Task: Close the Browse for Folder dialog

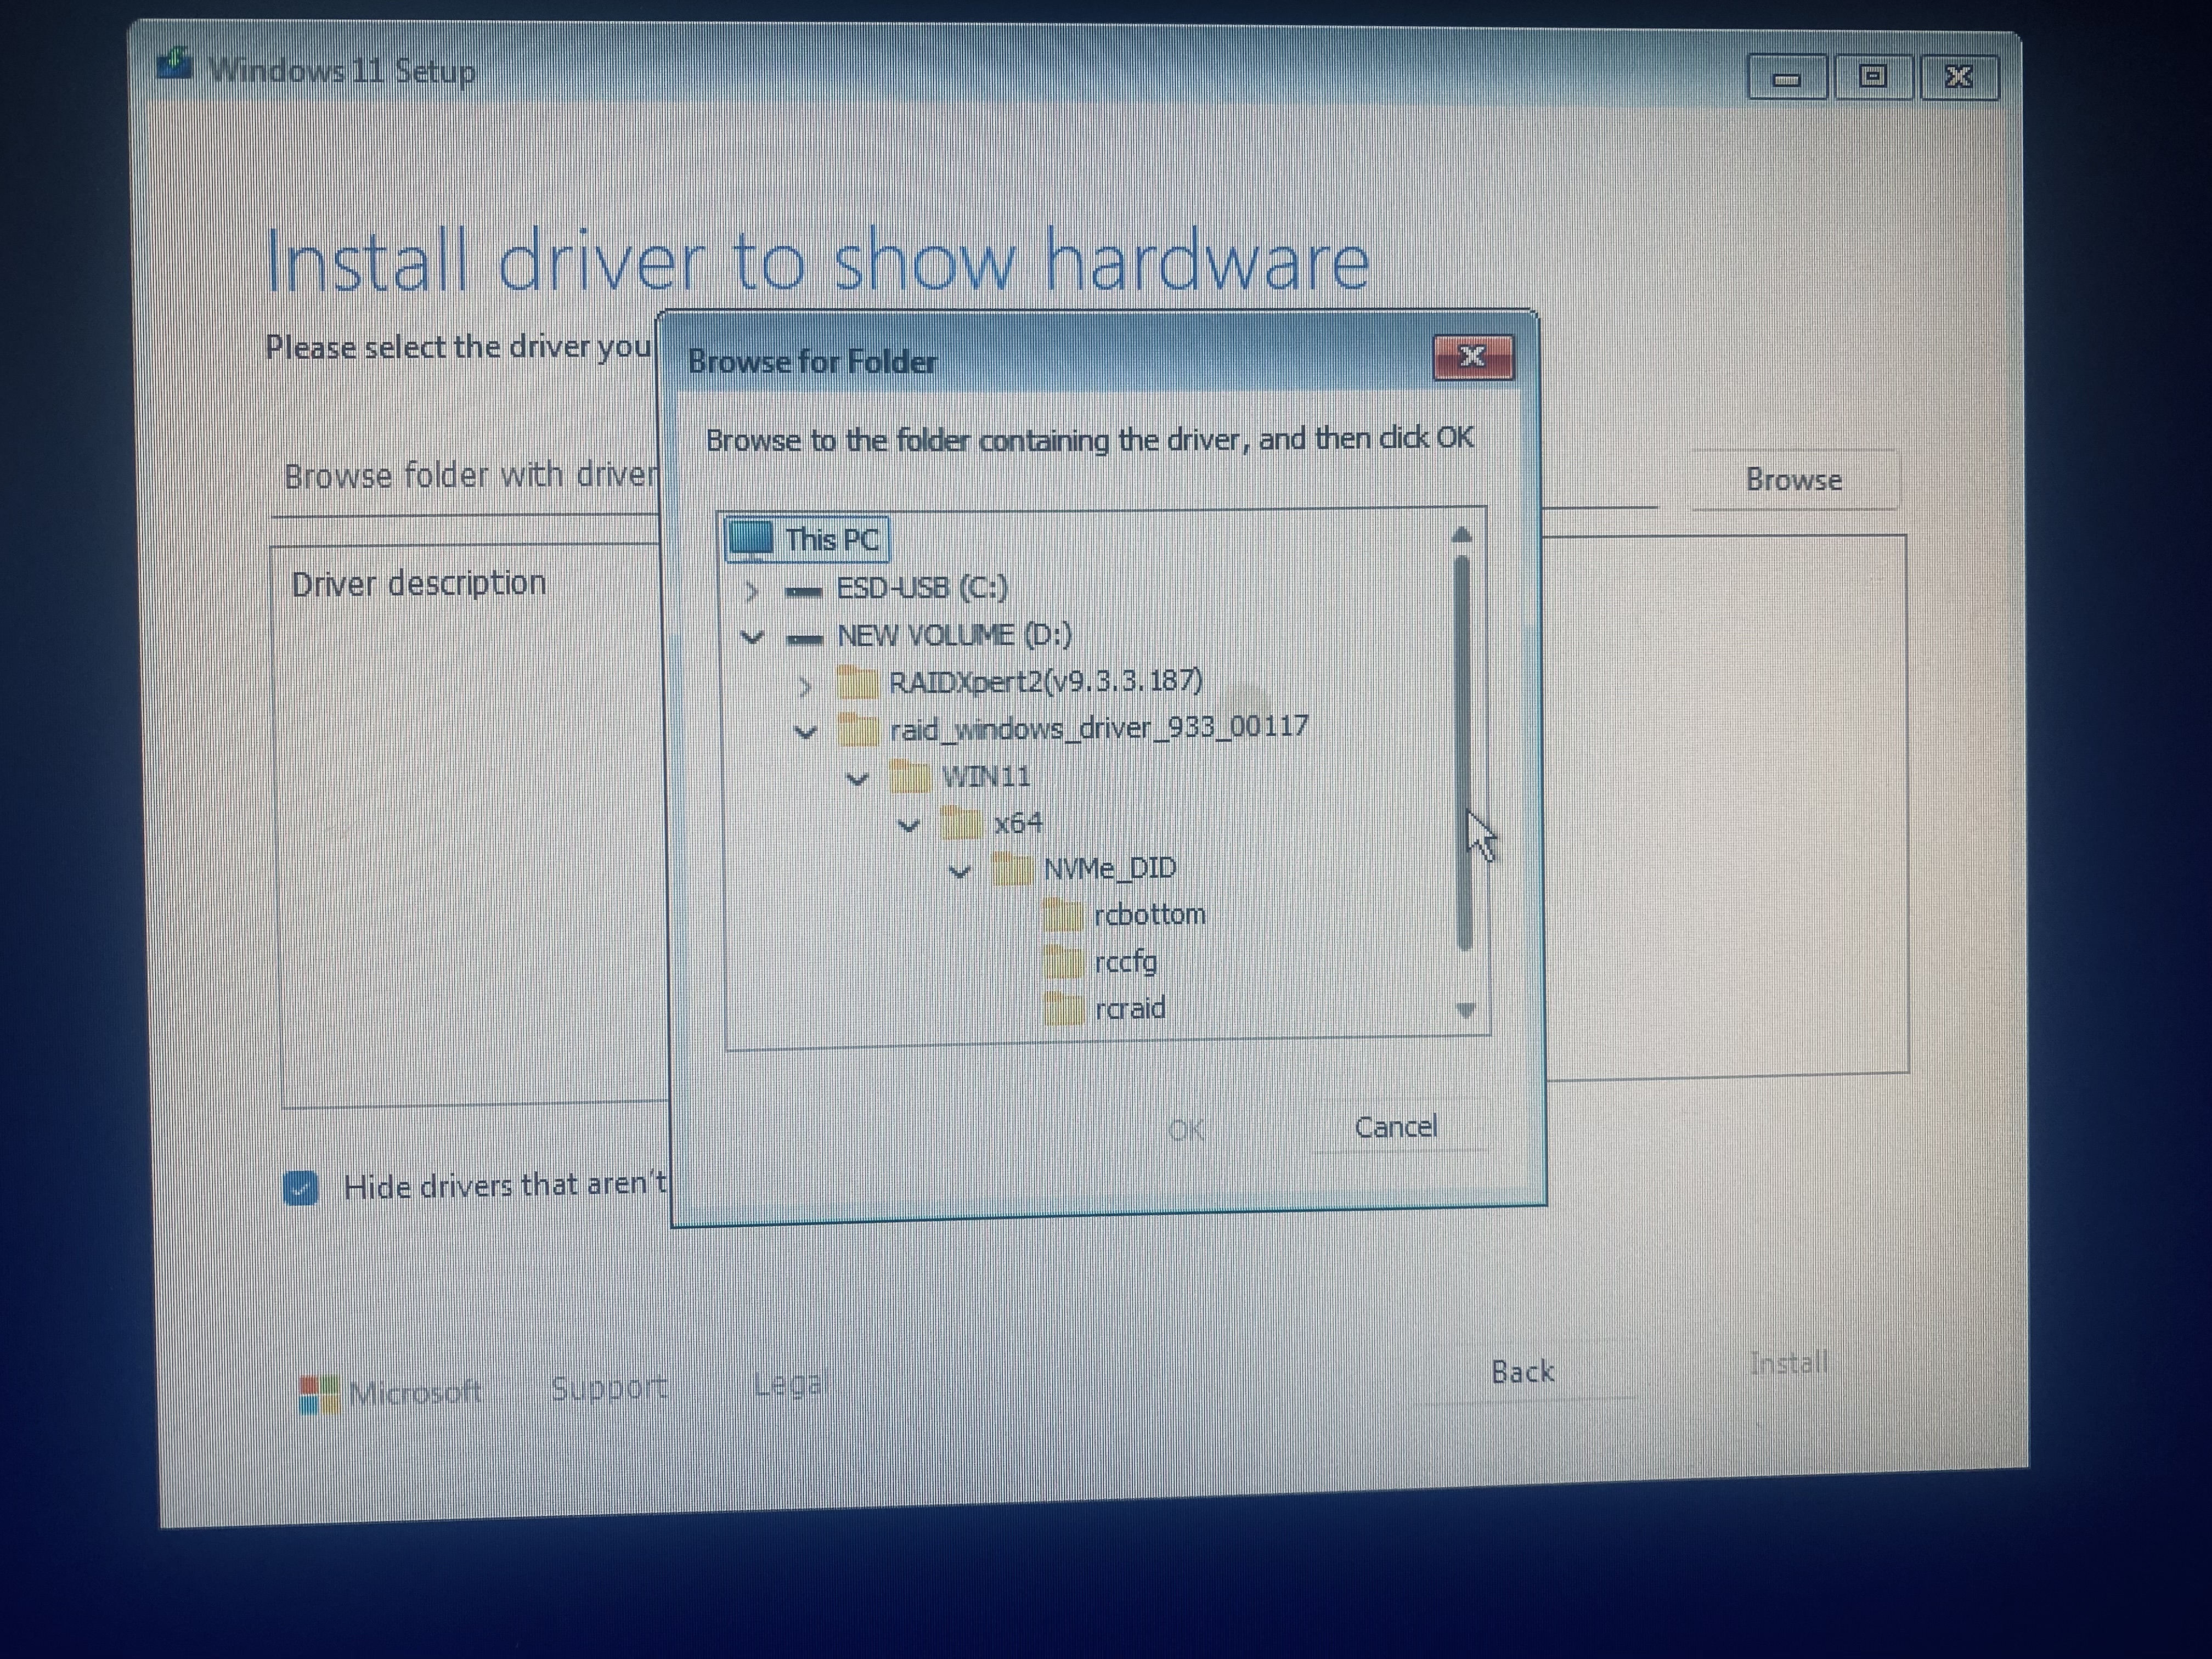Action: [1472, 357]
